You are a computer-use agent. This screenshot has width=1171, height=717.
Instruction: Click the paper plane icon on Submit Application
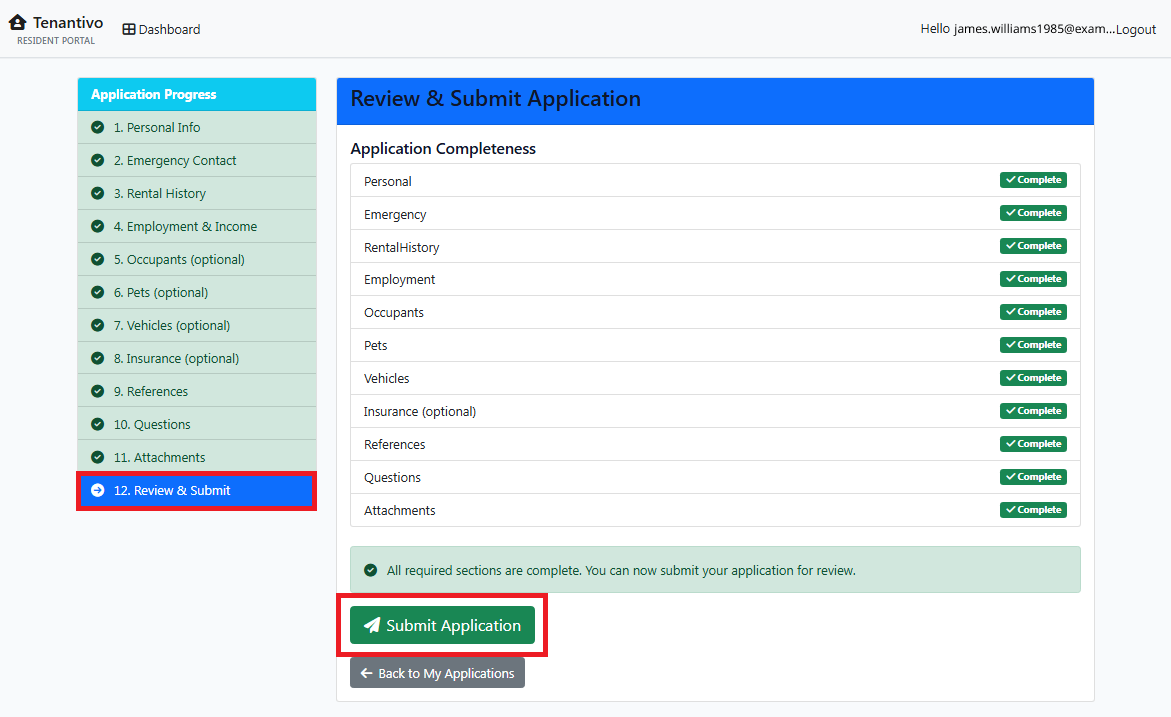click(372, 625)
